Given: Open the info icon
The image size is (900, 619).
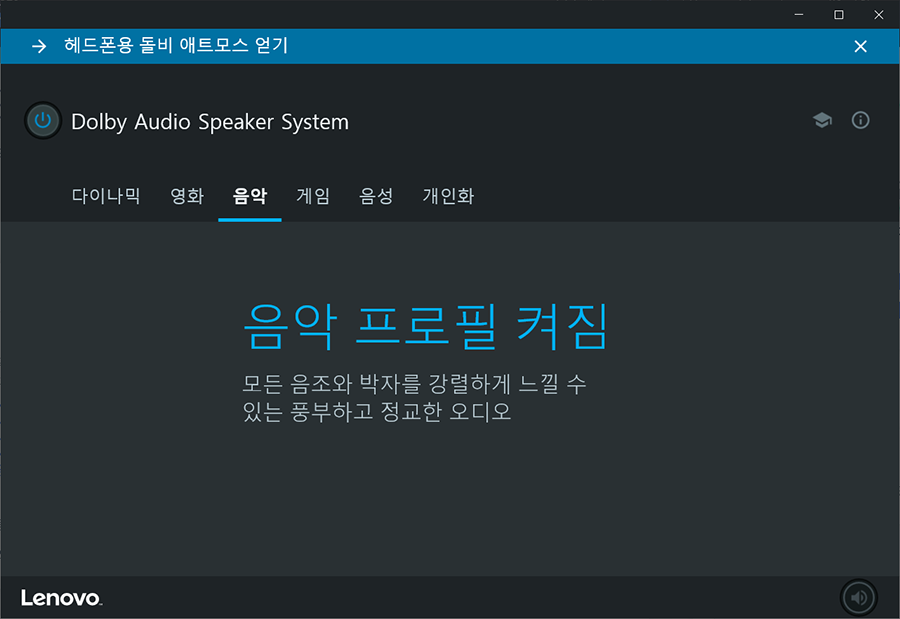Looking at the screenshot, I should [860, 120].
